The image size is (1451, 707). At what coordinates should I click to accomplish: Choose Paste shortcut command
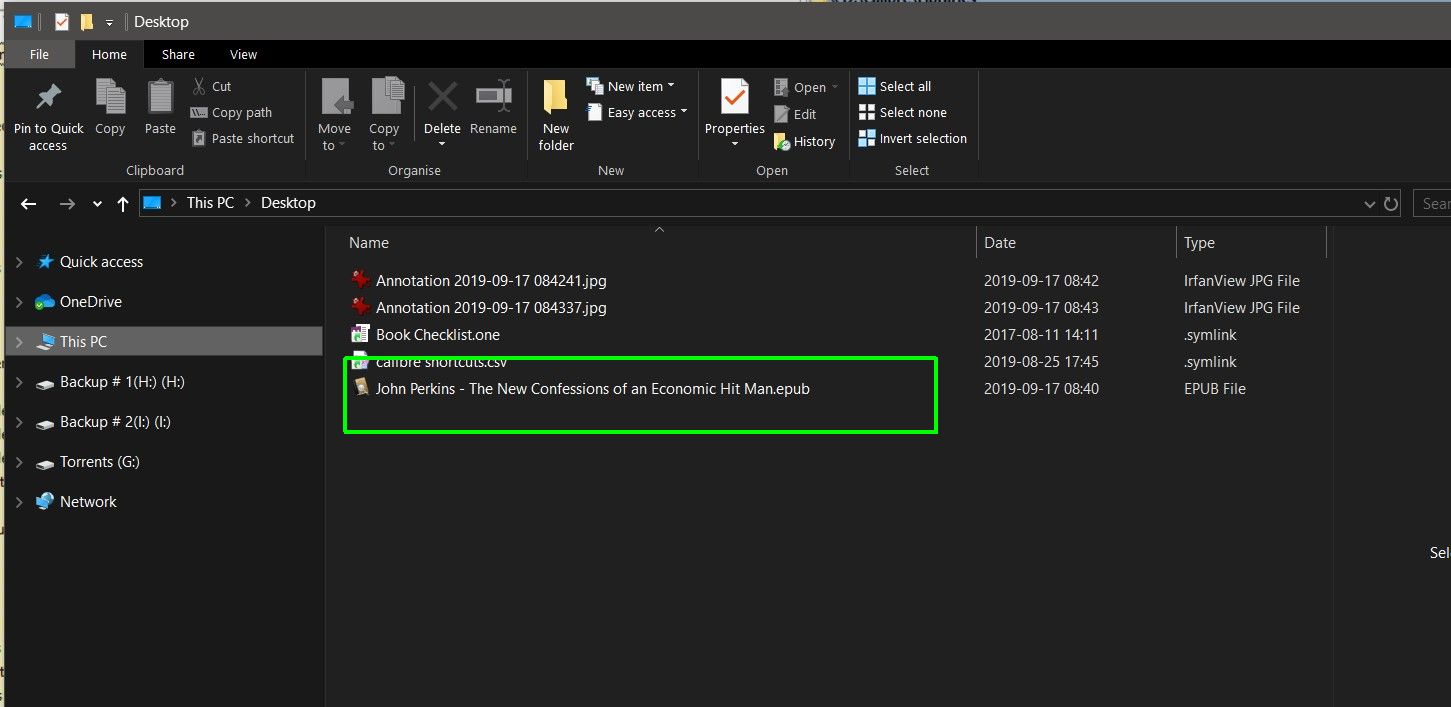[243, 138]
